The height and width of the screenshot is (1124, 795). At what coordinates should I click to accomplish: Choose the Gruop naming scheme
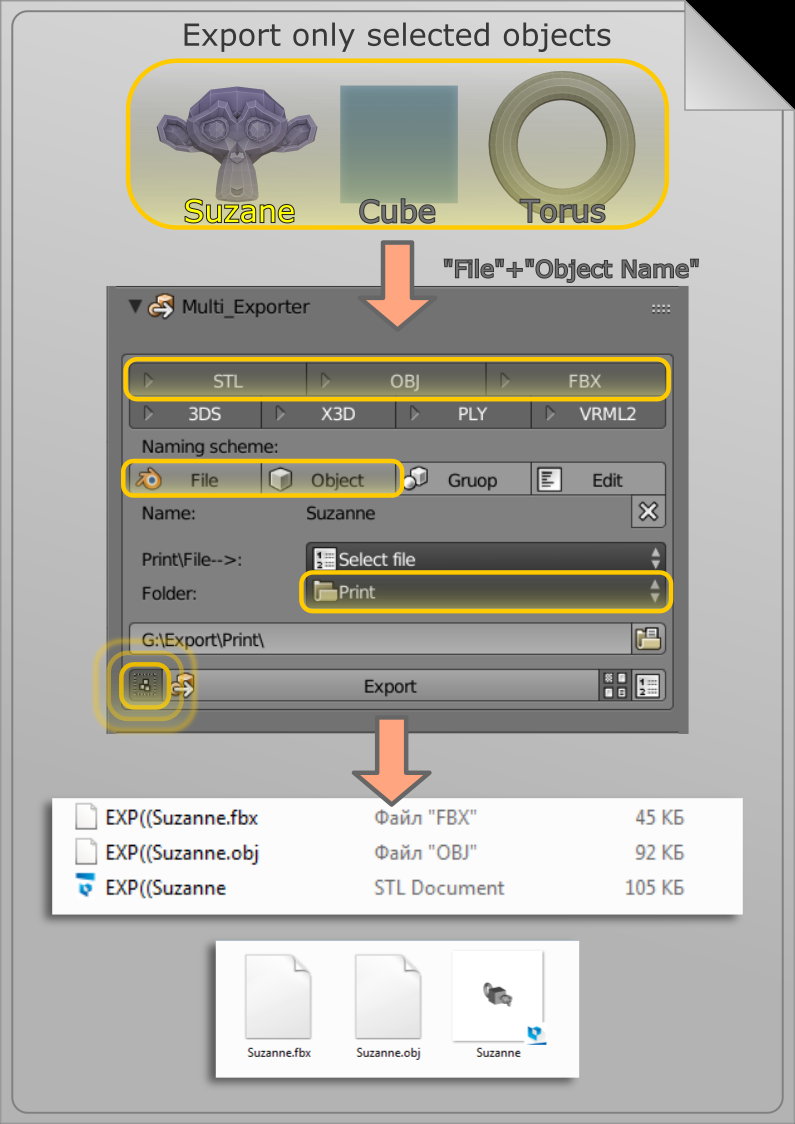click(464, 480)
